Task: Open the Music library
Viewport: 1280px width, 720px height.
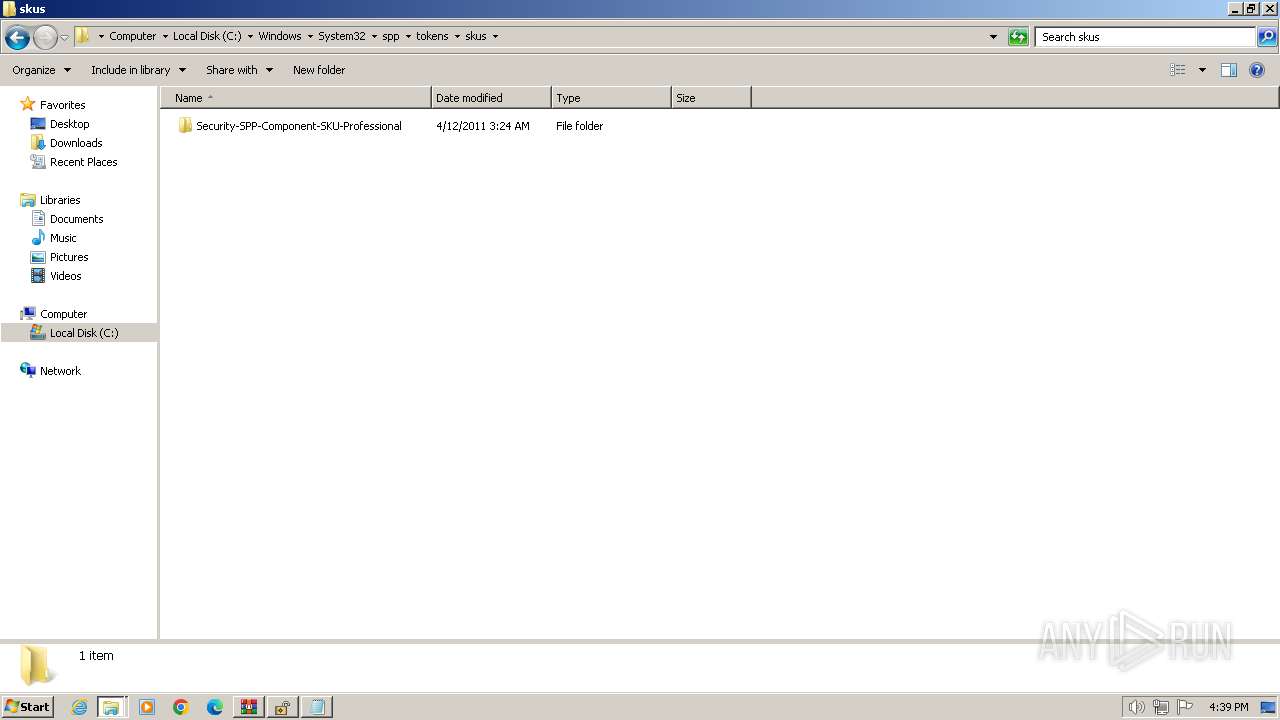Action: click(x=63, y=238)
